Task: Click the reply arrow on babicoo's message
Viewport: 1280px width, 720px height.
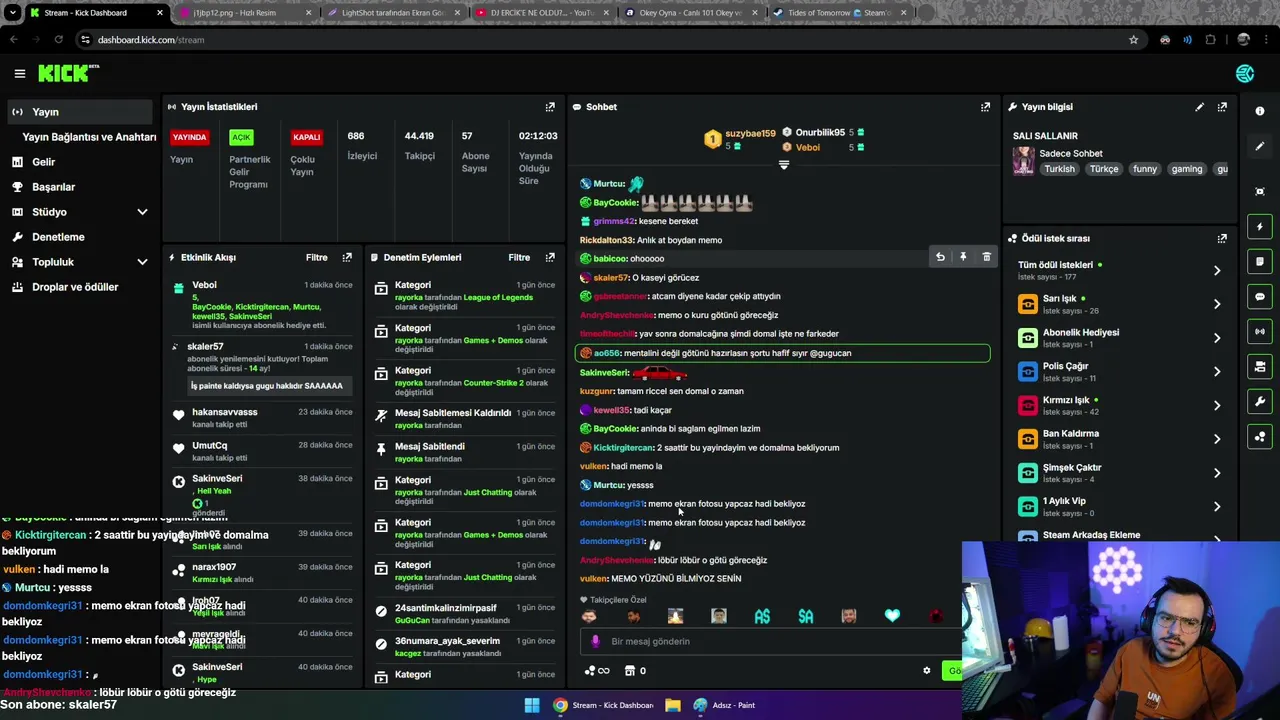Action: click(x=940, y=258)
